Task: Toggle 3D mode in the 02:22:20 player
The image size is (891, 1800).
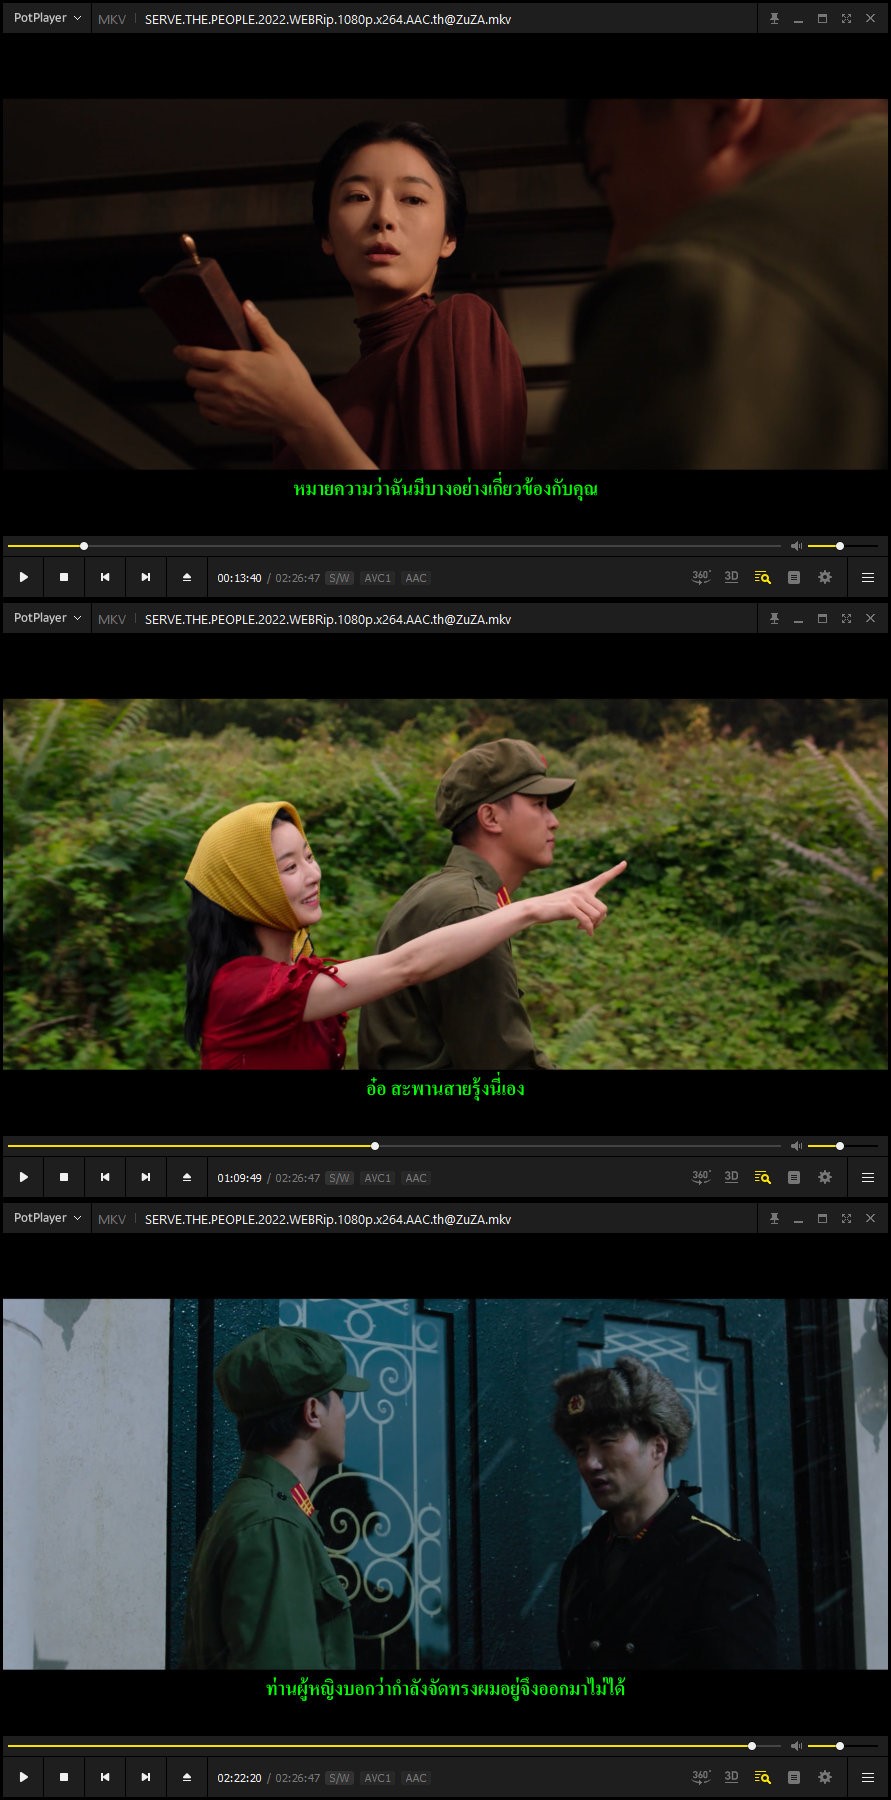Action: click(x=731, y=1777)
